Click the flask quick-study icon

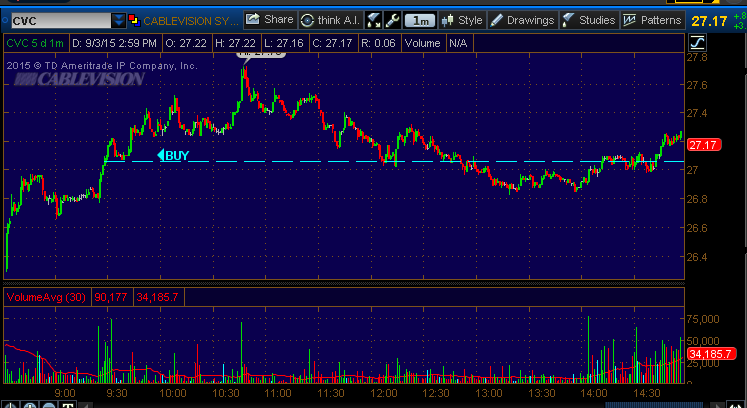point(373,19)
